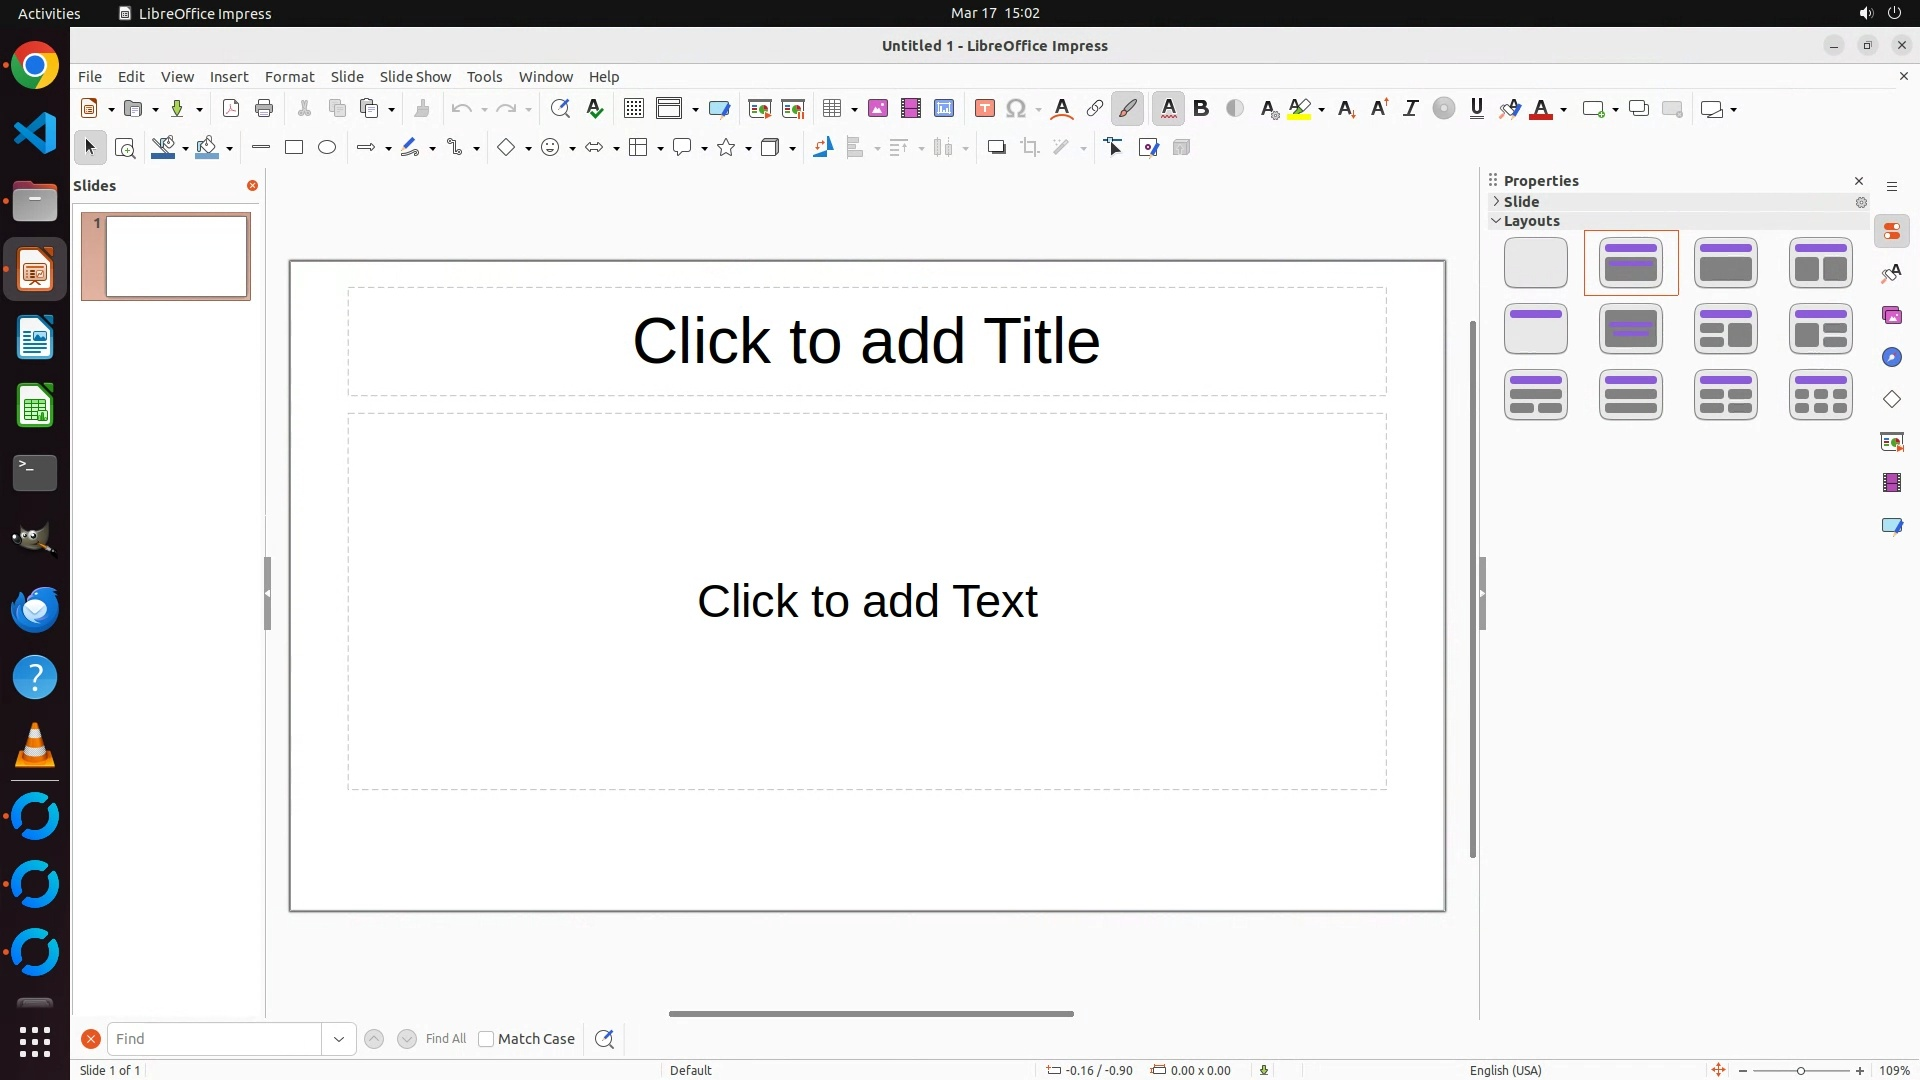Click the Export as PDF icon
1920x1080 pixels.
[x=231, y=109]
